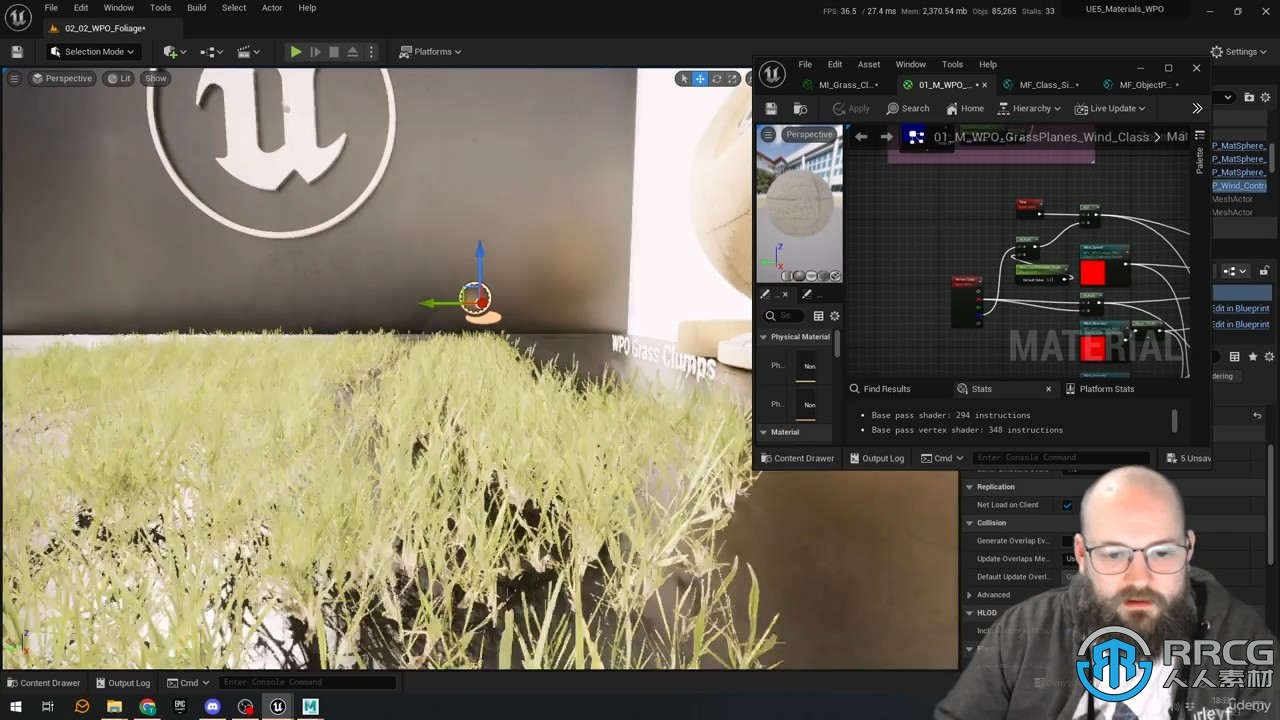The width and height of the screenshot is (1280, 720).
Task: Toggle Net Load on Client checkbox
Action: [1067, 505]
